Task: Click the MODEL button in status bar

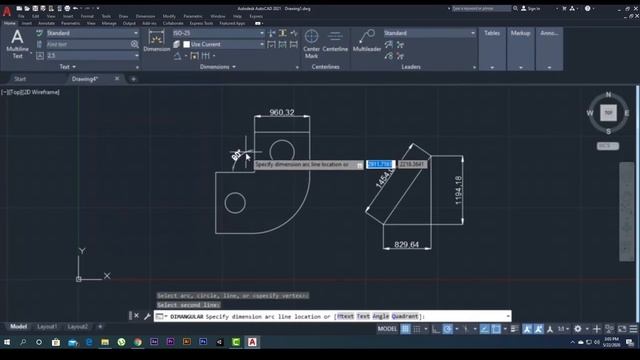Action: (x=387, y=329)
